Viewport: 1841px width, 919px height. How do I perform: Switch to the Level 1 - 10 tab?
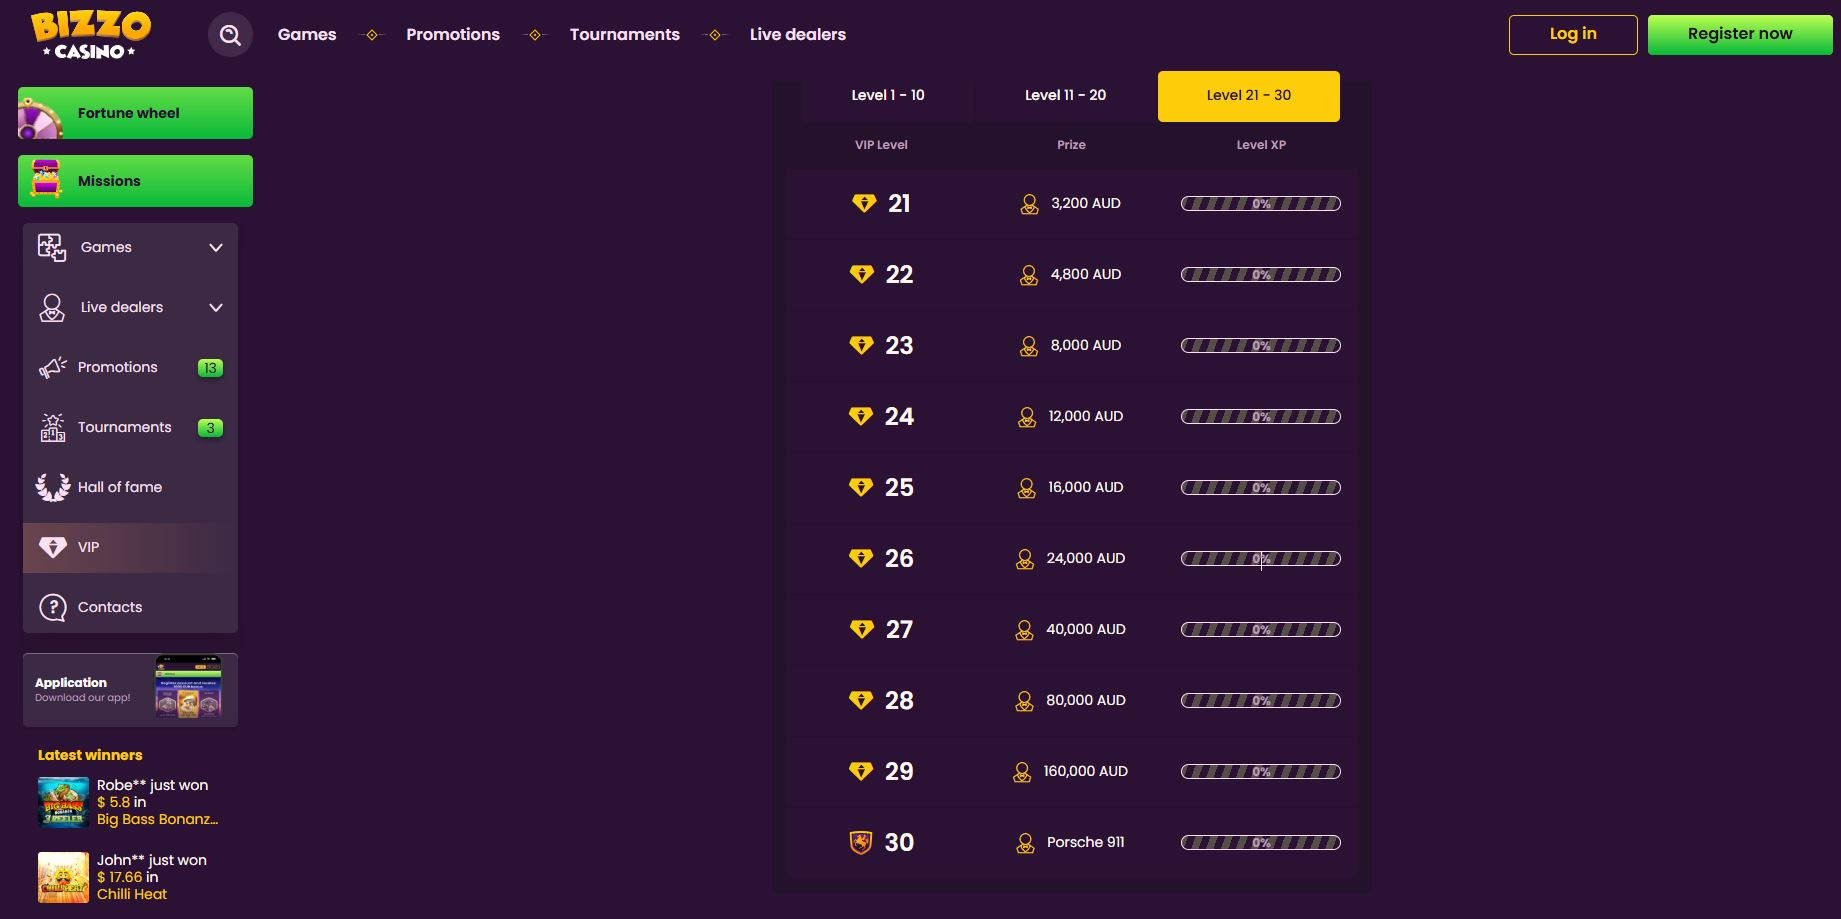click(887, 96)
